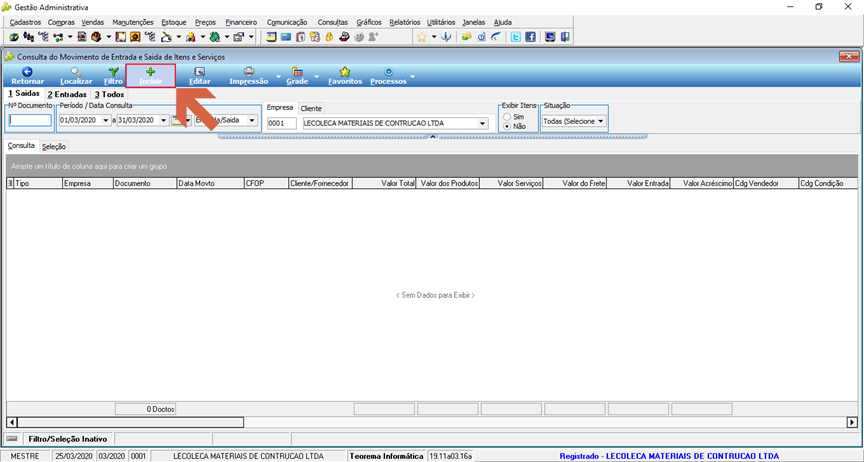The height and width of the screenshot is (462, 864).
Task: Expand the company name dropdown LECOLECA MATERIAIS
Action: (x=483, y=123)
